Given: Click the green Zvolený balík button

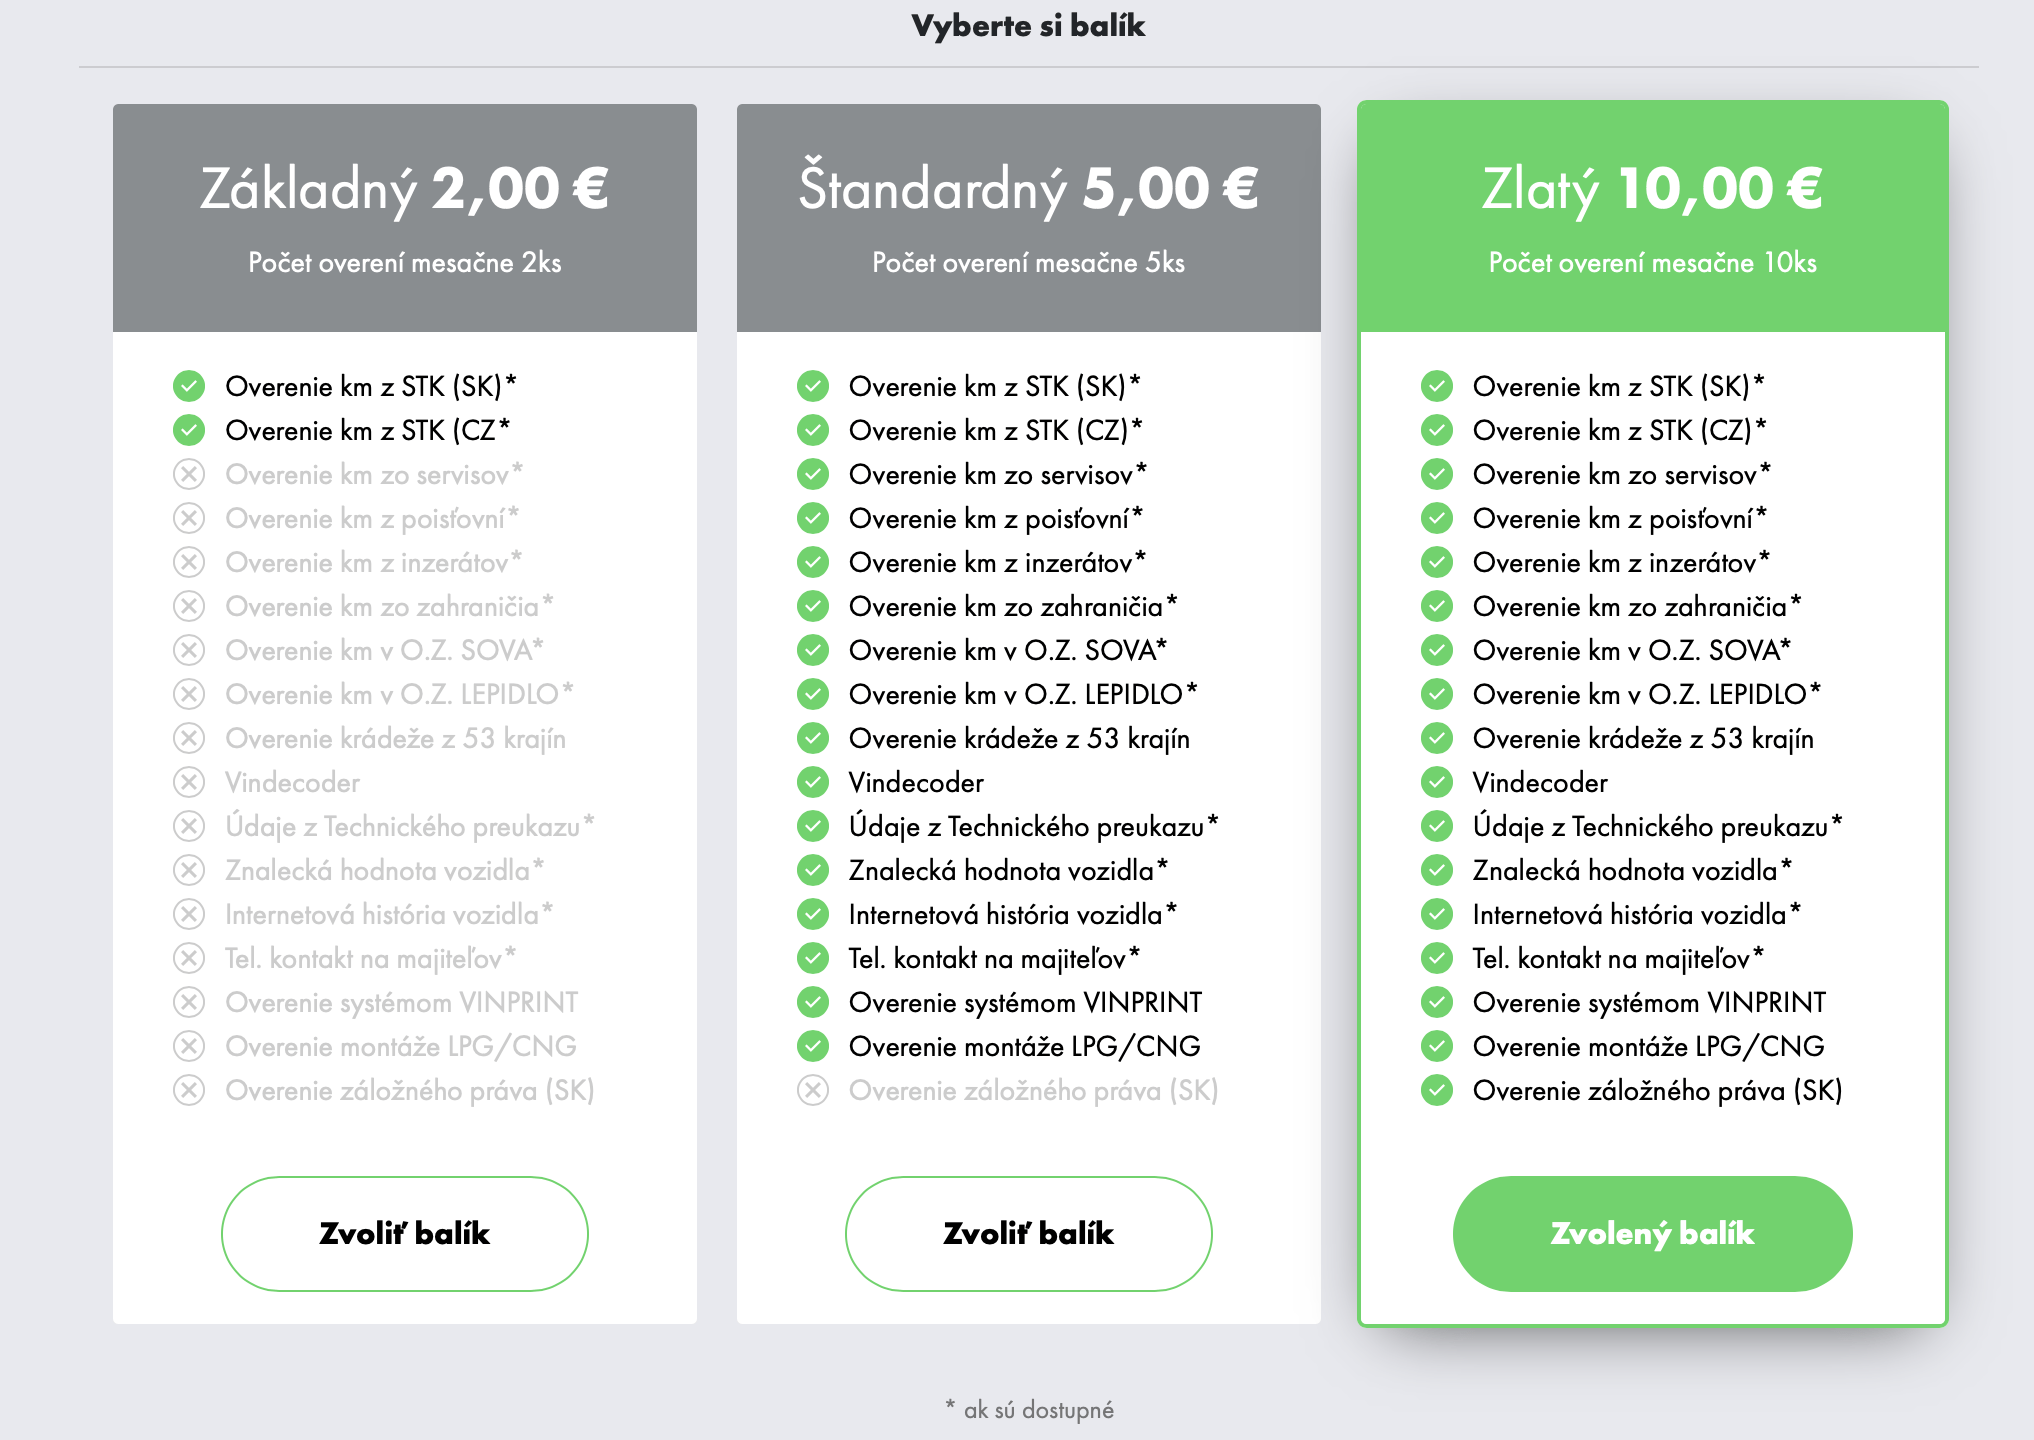Looking at the screenshot, I should [x=1652, y=1233].
